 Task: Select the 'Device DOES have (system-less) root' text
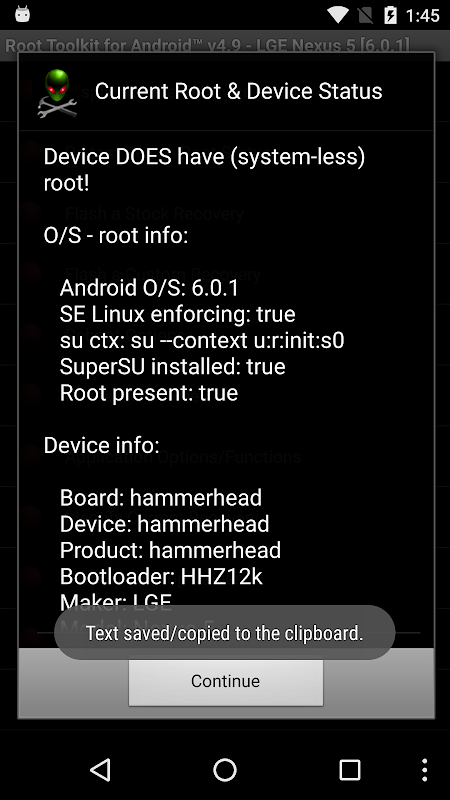coord(205,170)
